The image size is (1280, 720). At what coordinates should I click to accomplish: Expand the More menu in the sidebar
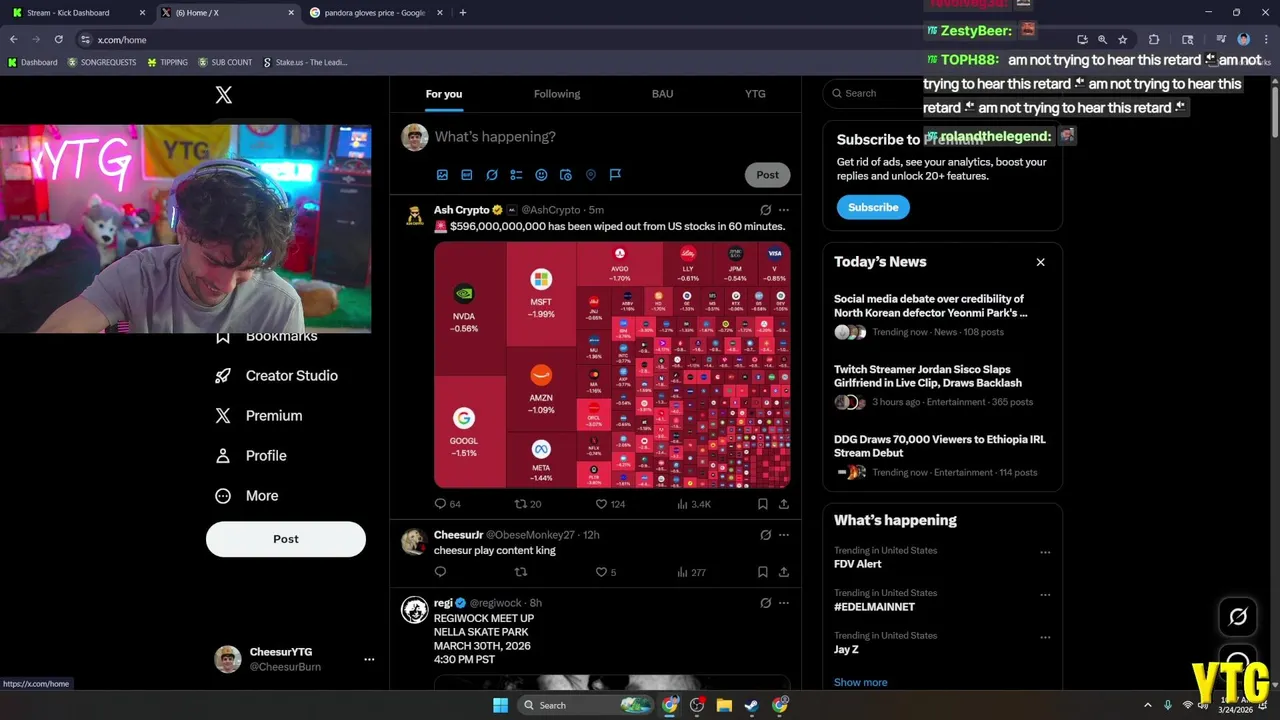tap(247, 496)
